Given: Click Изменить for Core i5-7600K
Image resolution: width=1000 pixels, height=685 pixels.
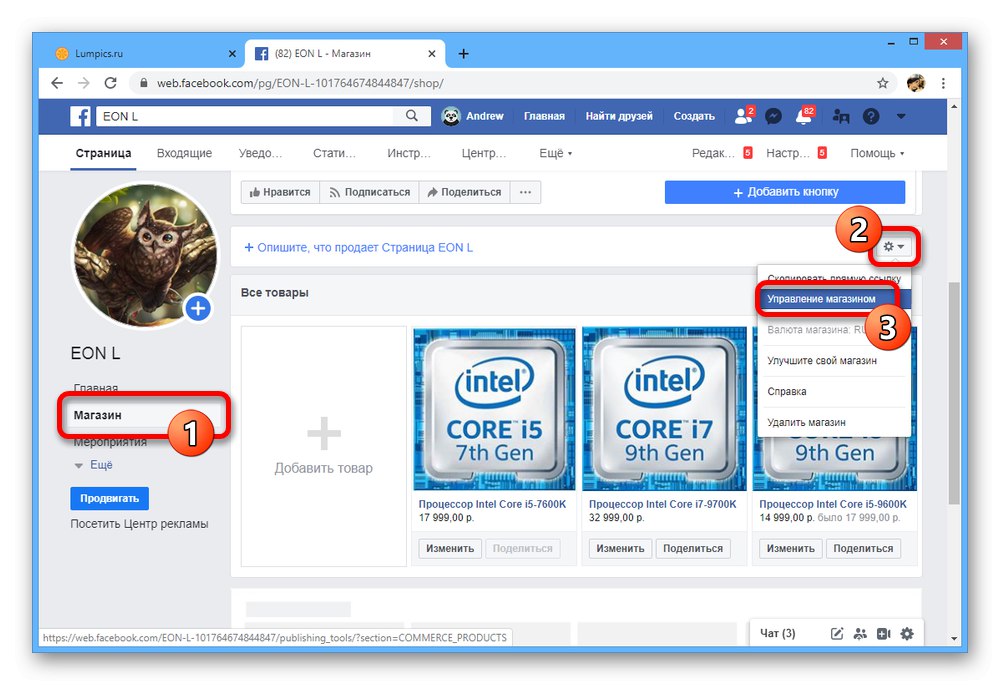Looking at the screenshot, I should click(x=450, y=549).
